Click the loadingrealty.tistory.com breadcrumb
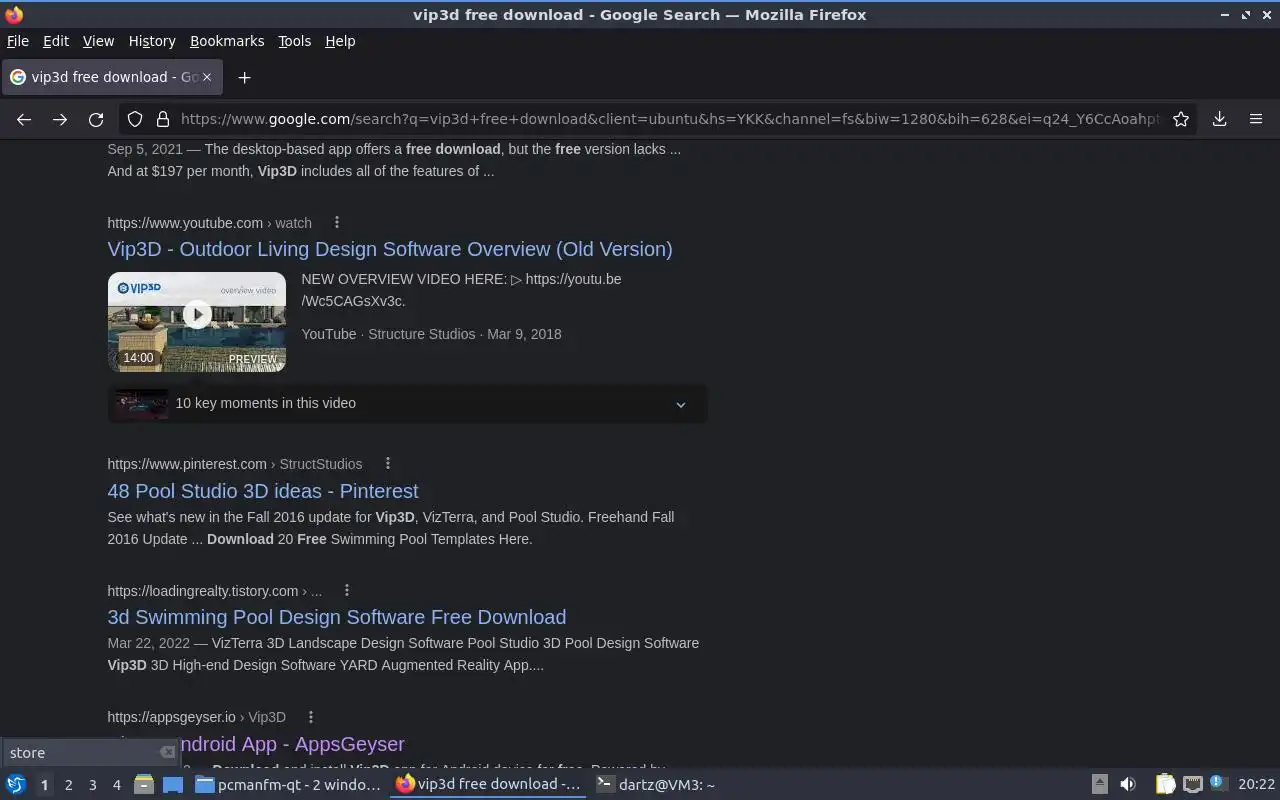 tap(215, 591)
